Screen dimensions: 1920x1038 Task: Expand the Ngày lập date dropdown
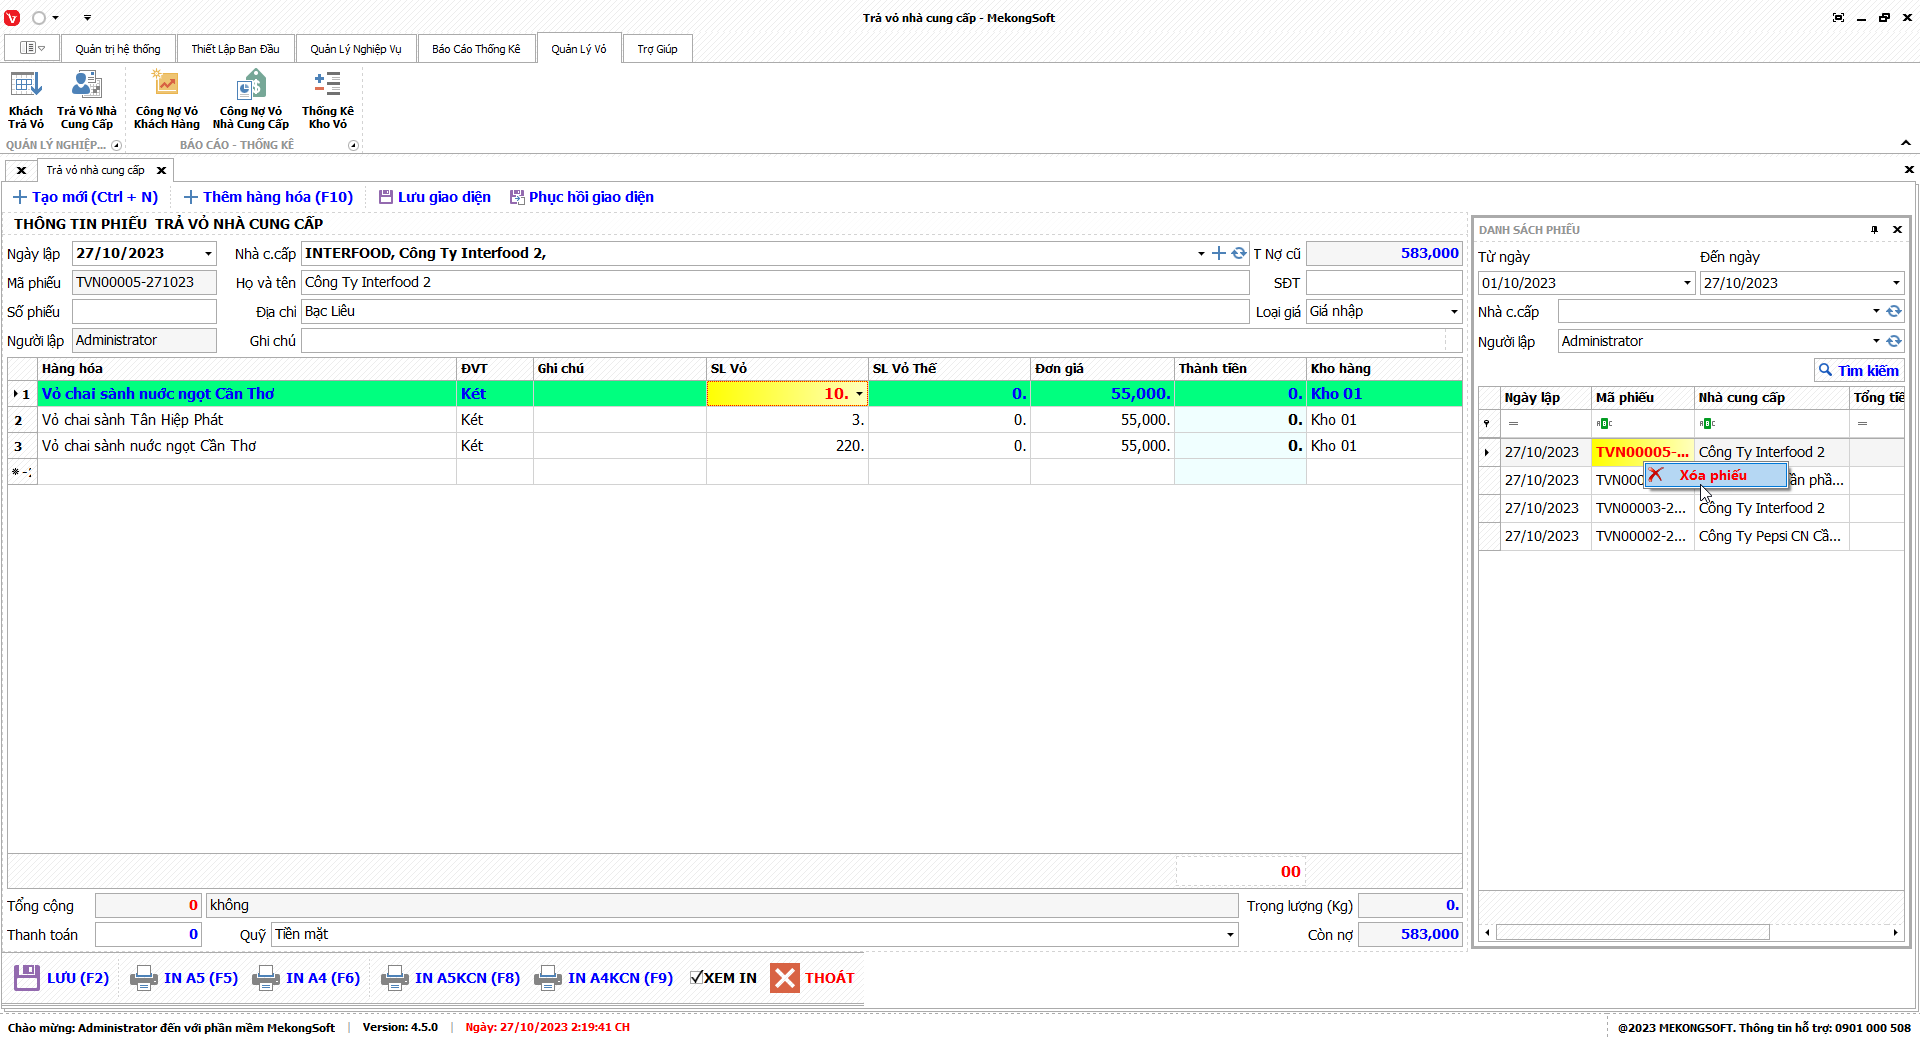[x=208, y=254]
